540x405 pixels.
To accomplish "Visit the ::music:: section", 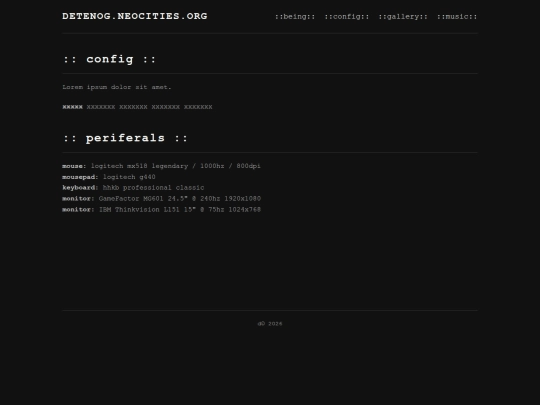I will tap(457, 17).
